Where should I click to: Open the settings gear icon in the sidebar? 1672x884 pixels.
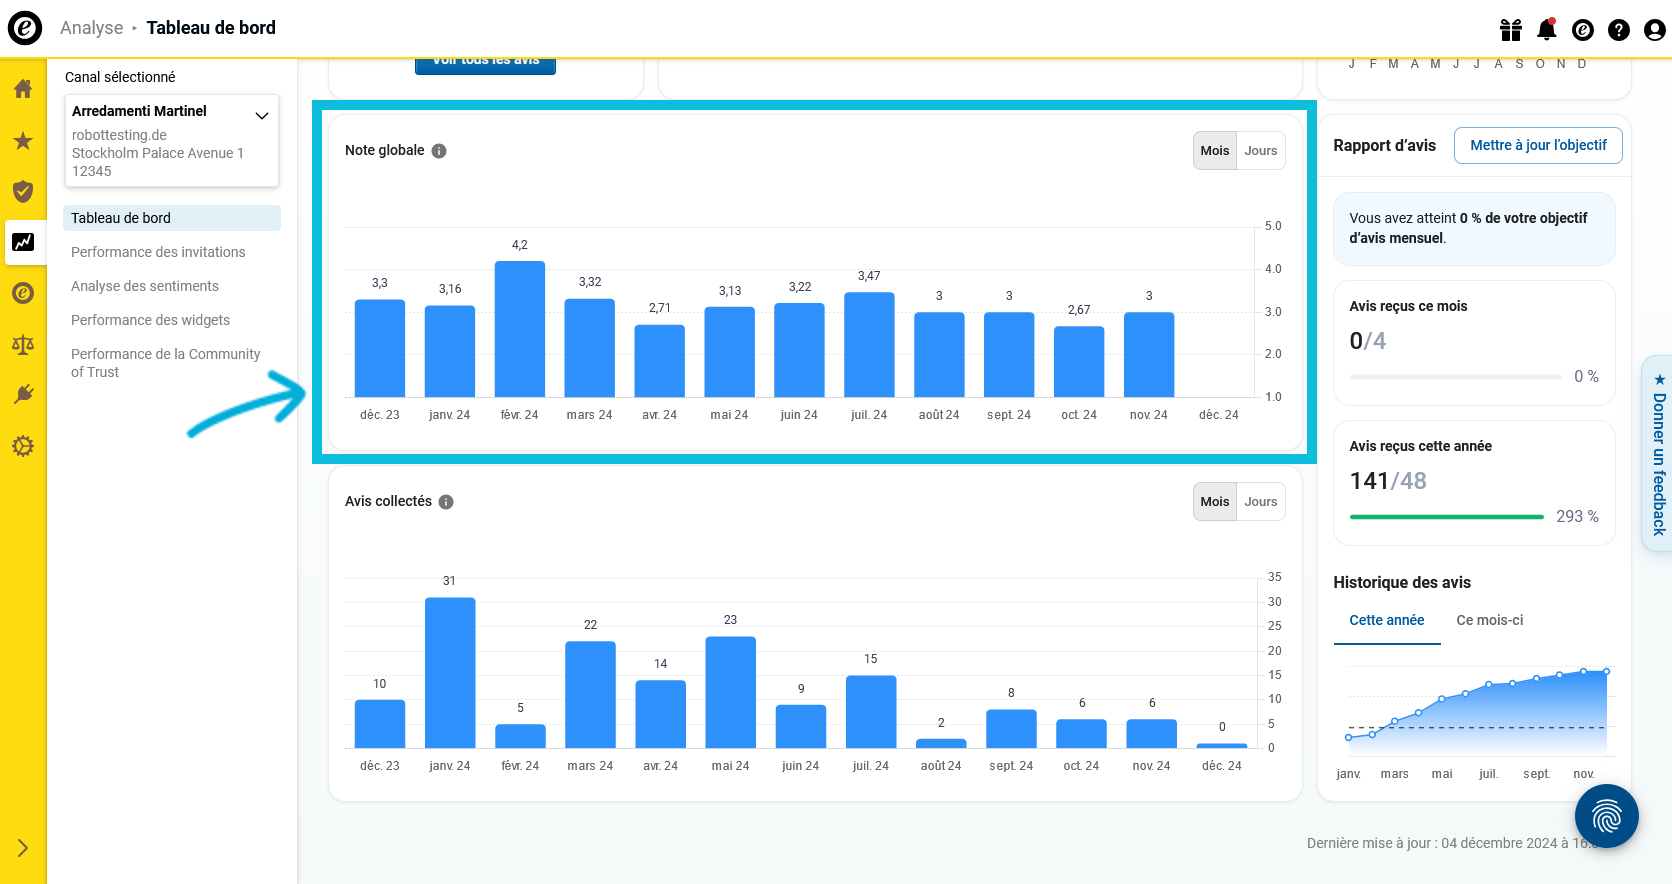click(23, 446)
